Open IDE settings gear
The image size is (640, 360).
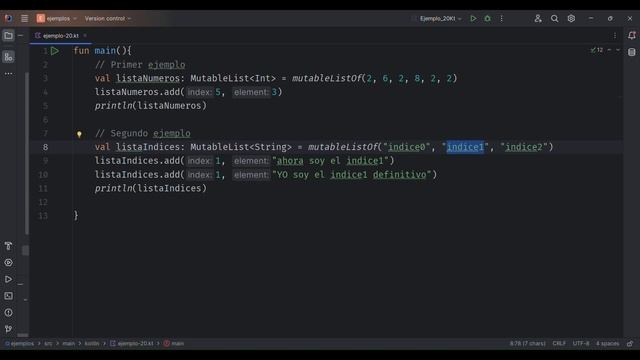coord(571,18)
